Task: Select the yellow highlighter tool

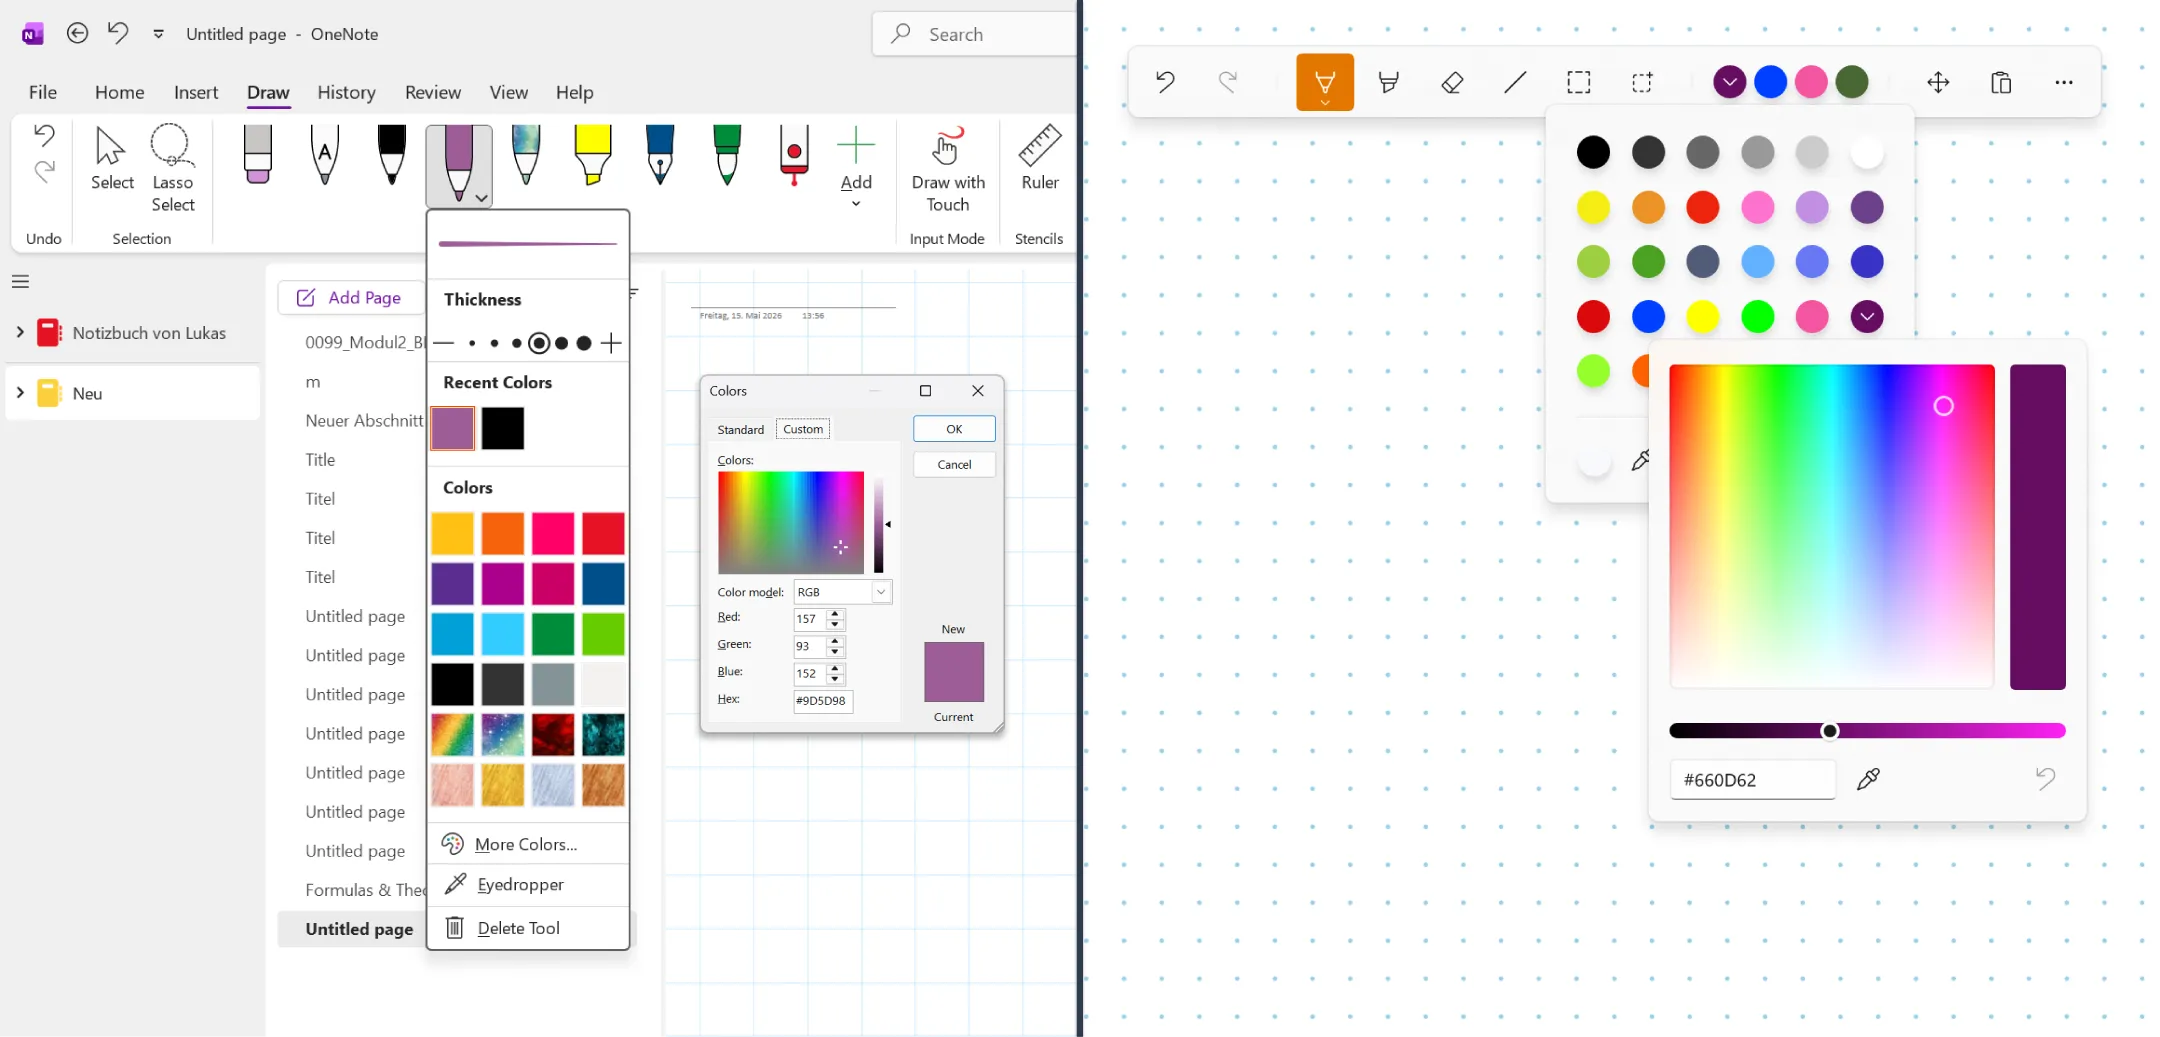Action: pyautogui.click(x=593, y=155)
